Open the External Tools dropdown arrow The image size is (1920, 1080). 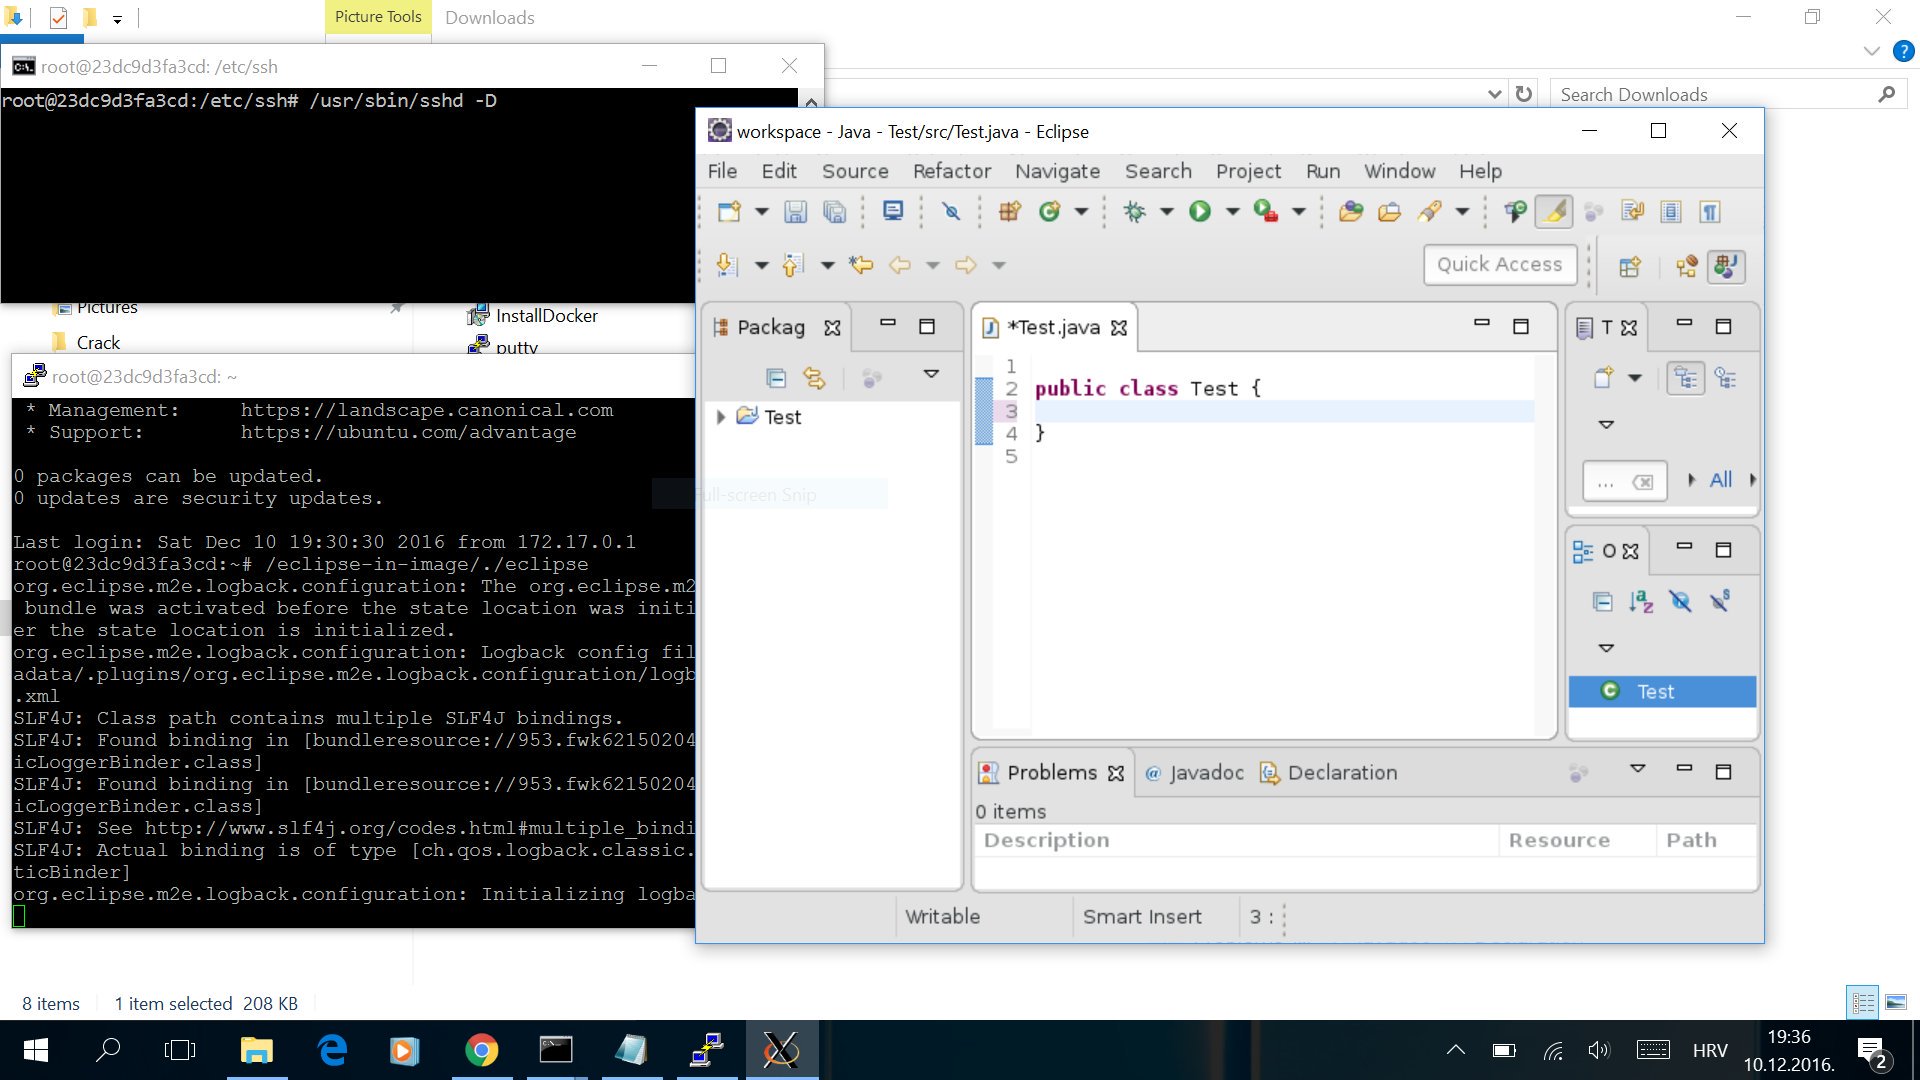pyautogui.click(x=1298, y=211)
